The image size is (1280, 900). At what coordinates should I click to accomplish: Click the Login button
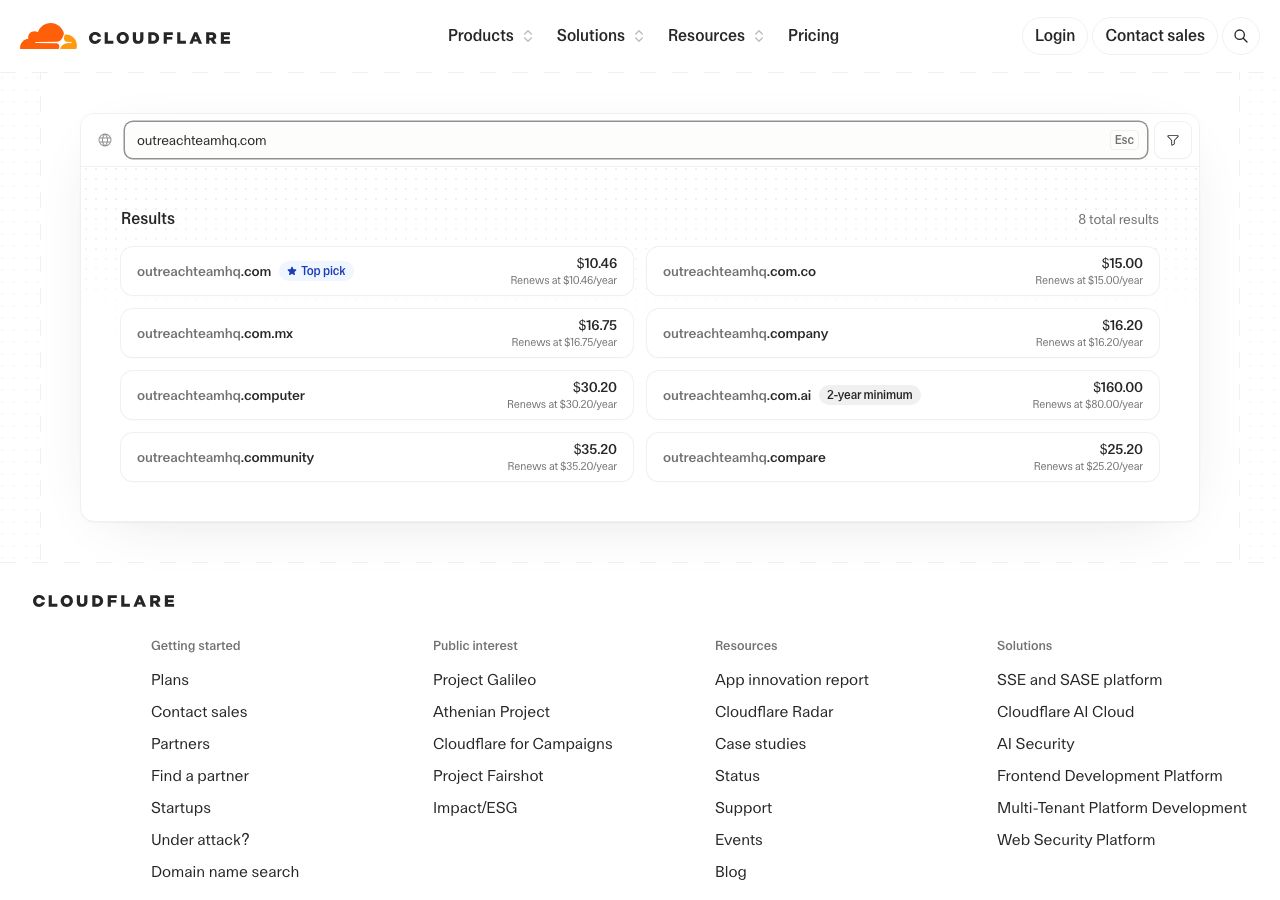[1054, 36]
